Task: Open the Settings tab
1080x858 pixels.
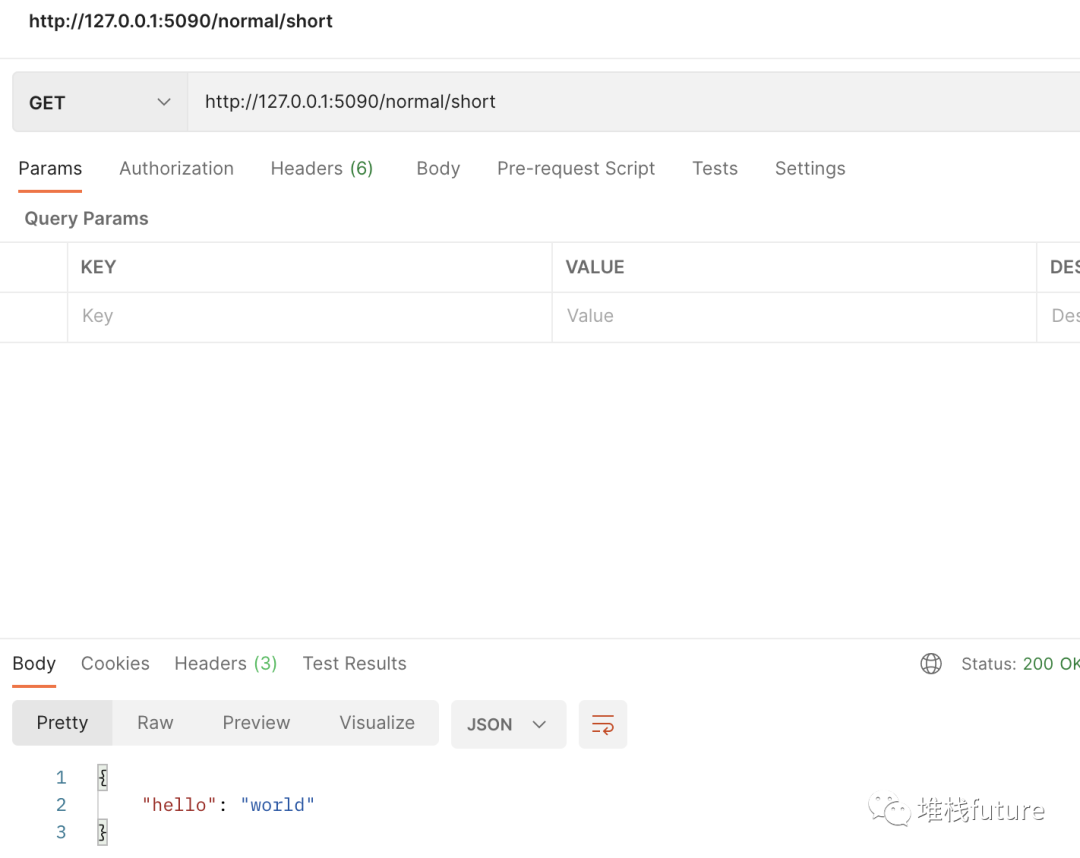Action: (810, 168)
